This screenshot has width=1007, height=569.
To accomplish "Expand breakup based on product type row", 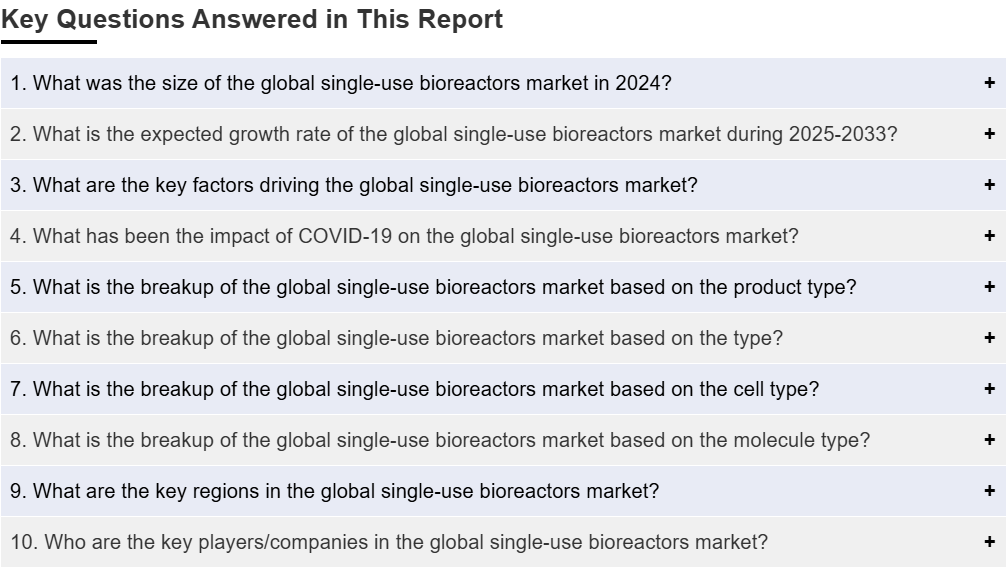I will coord(503,286).
